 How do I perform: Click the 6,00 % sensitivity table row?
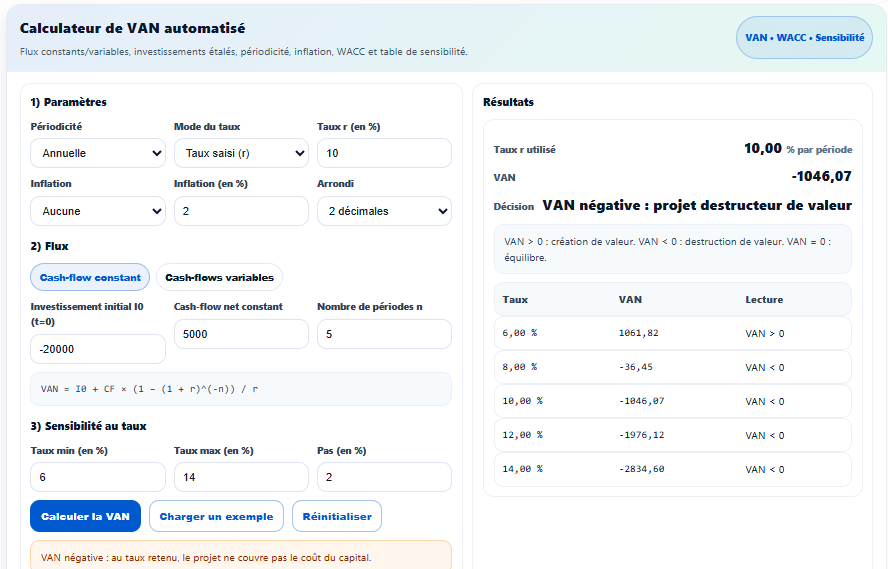pos(672,333)
